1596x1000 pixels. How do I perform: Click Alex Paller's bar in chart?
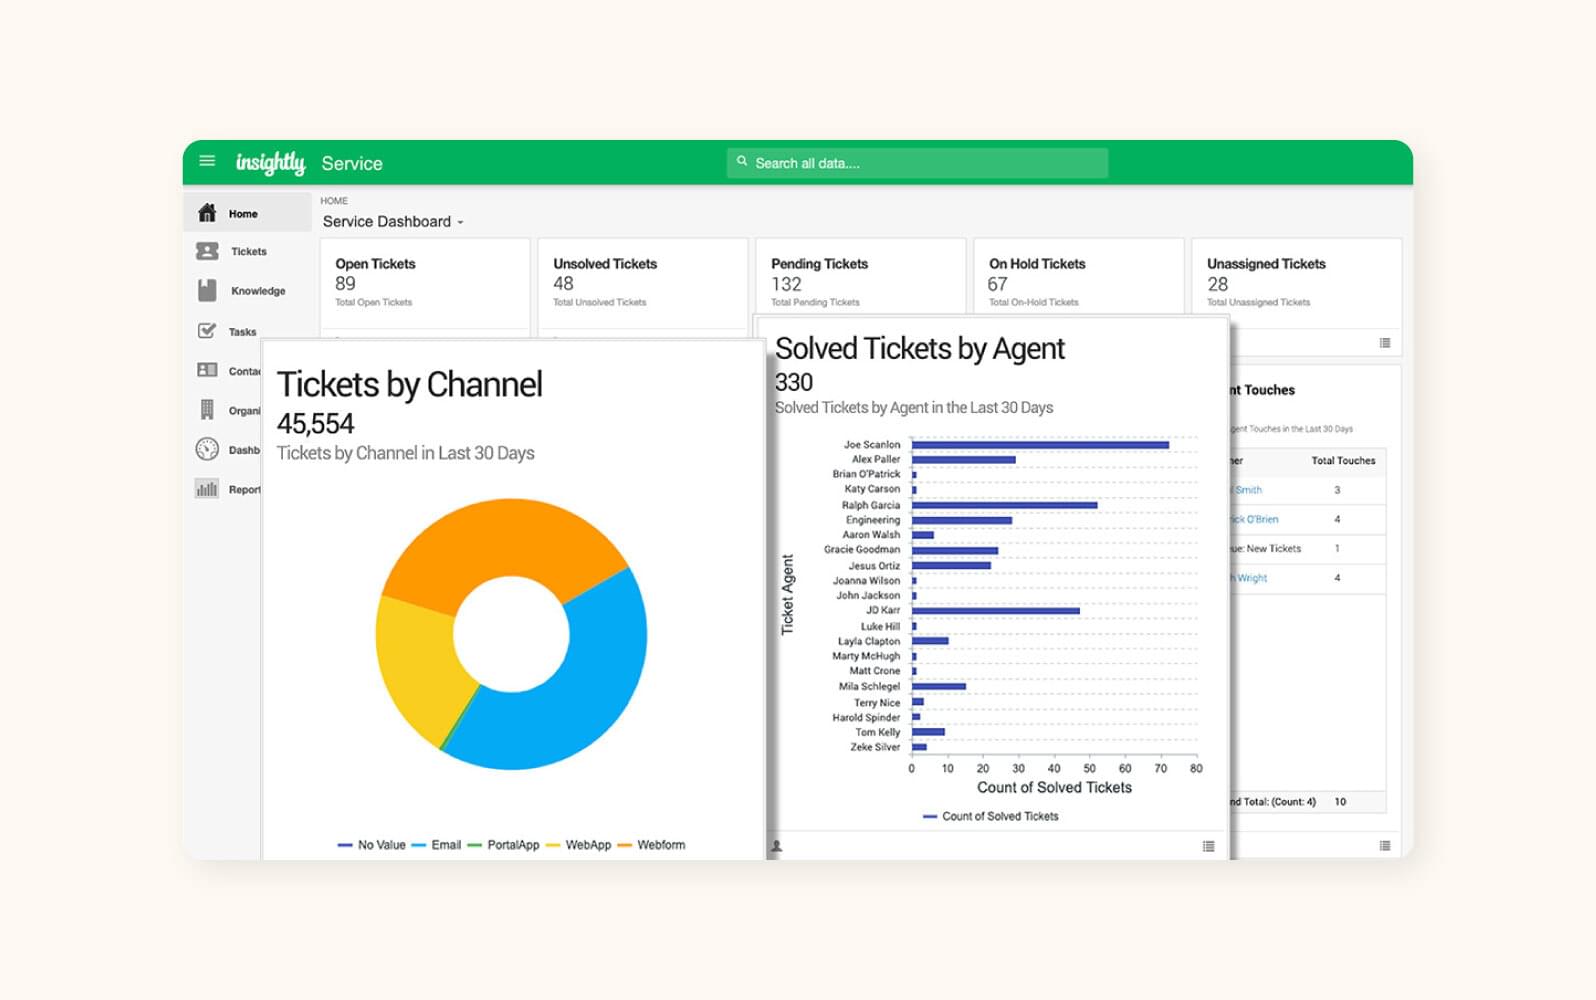963,460
